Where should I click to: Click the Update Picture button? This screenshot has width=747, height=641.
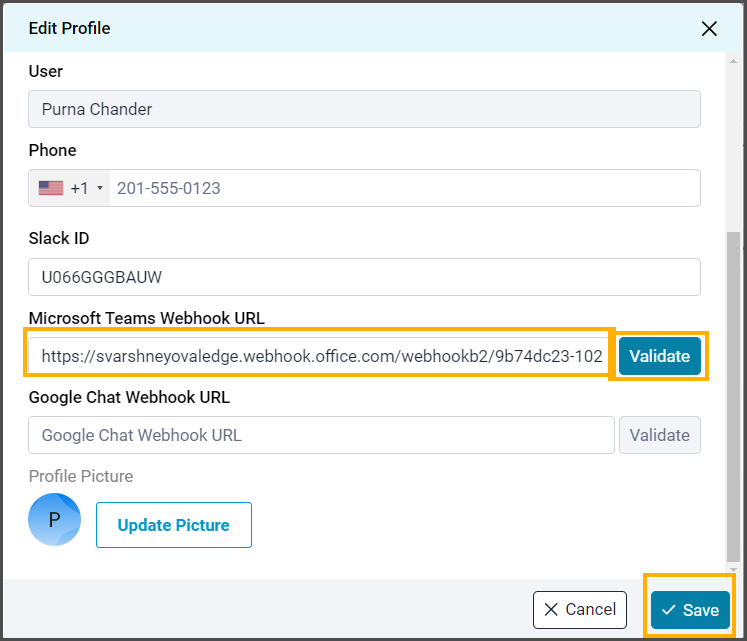173,525
